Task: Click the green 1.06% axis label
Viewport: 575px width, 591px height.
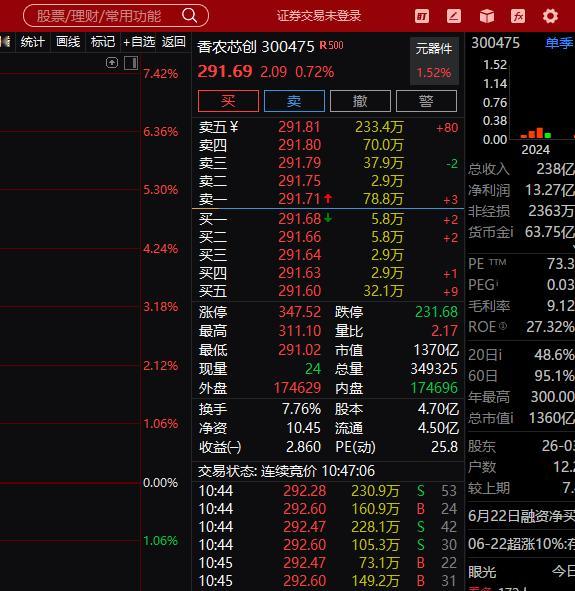Action: click(161, 540)
